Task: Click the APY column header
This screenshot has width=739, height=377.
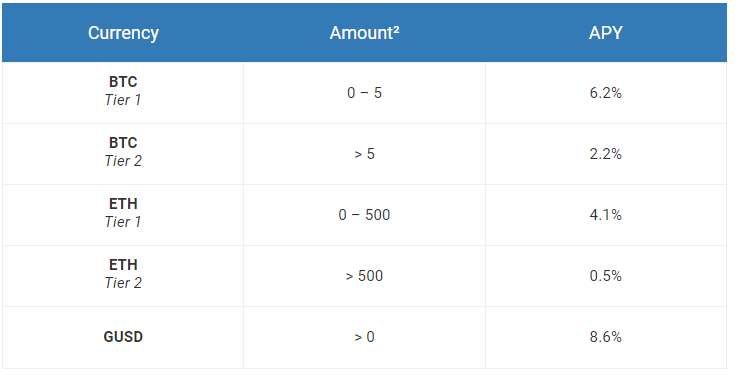Action: tap(606, 33)
